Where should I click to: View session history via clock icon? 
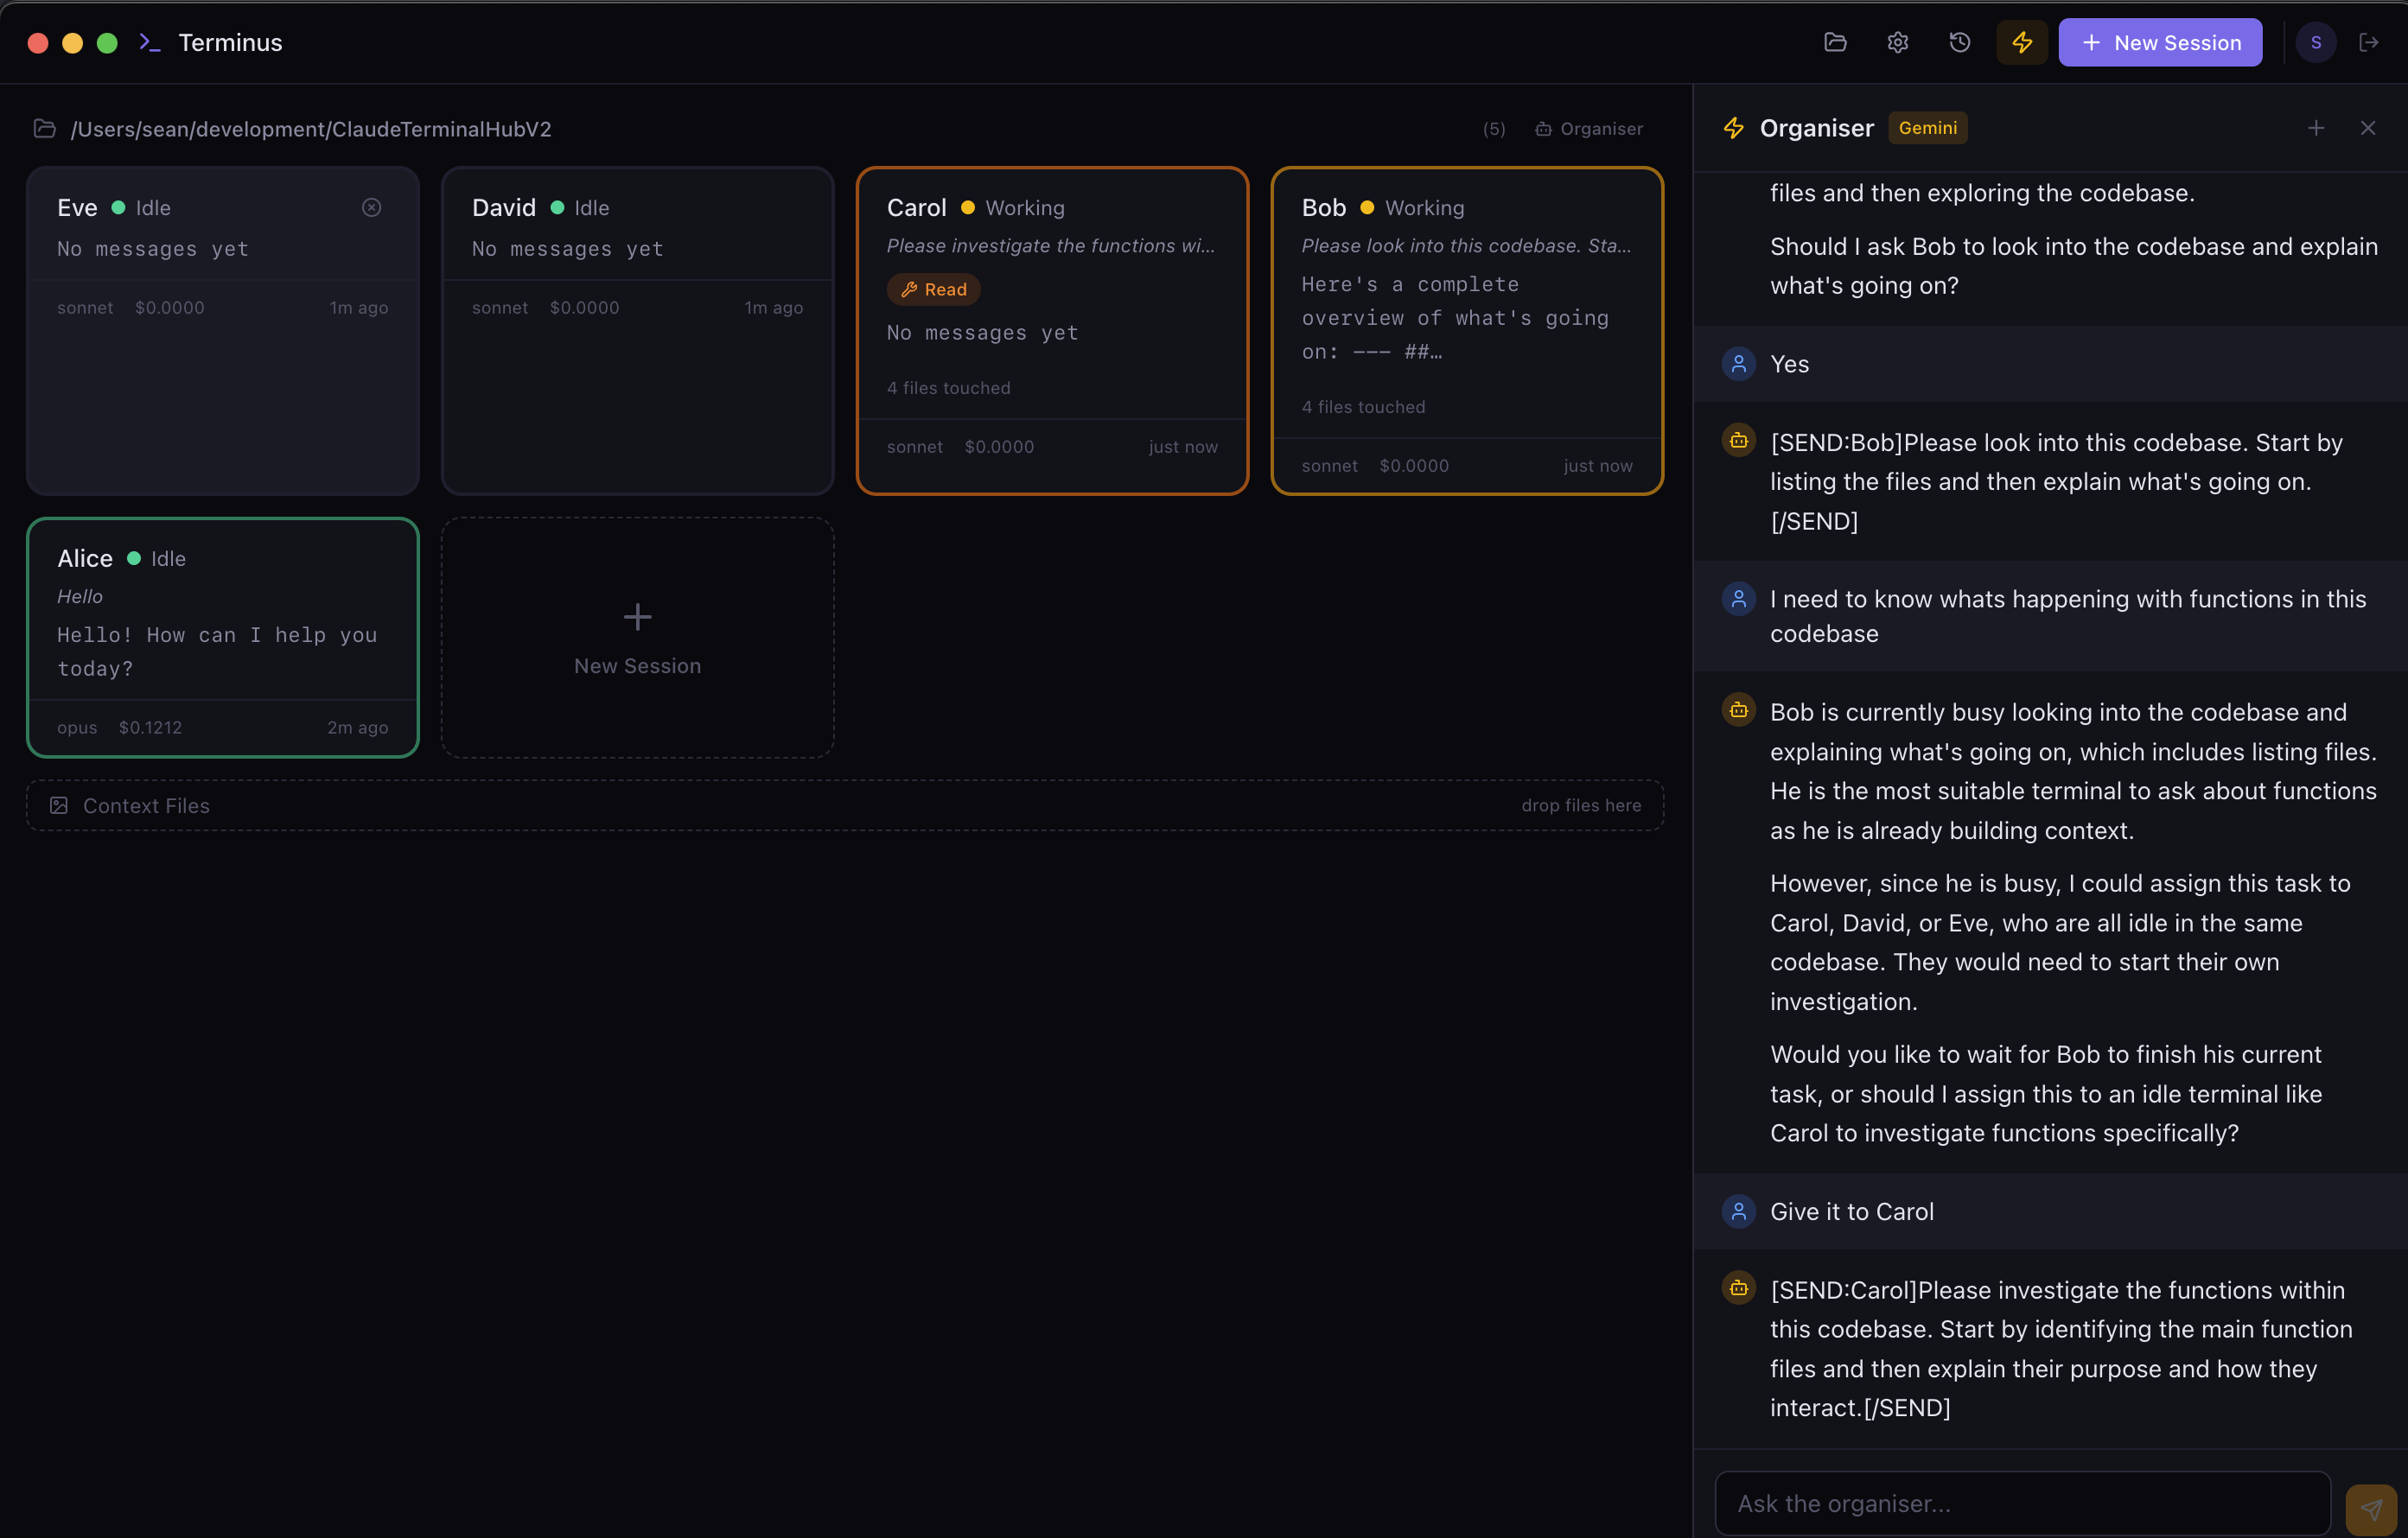(1959, 42)
